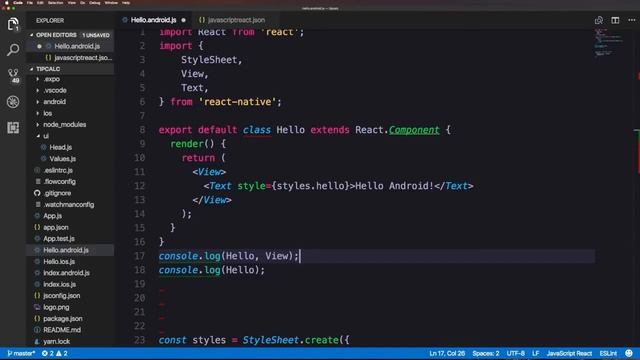Open the Explorer view in activity bar
Image resolution: width=640 pixels, height=360 pixels.
point(13,24)
